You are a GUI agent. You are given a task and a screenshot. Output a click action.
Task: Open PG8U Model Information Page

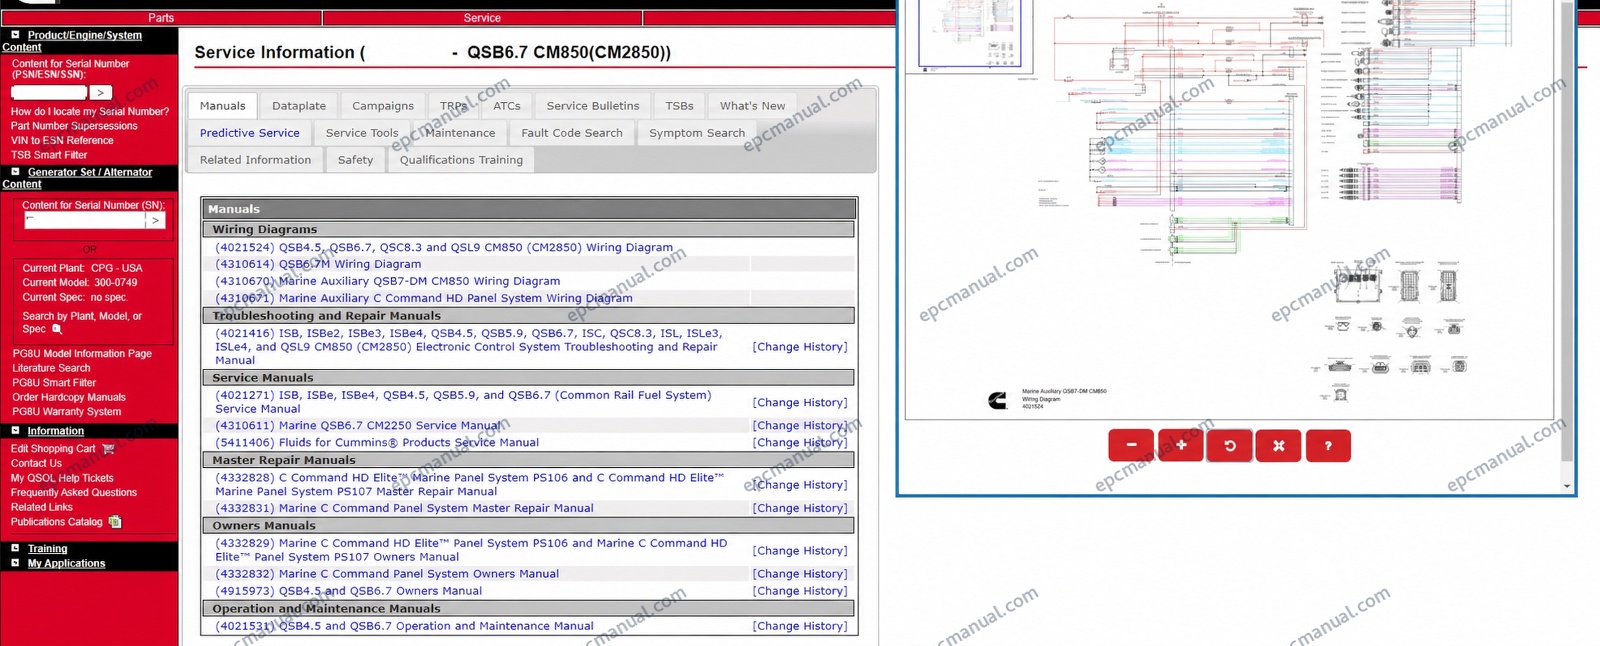(x=82, y=354)
